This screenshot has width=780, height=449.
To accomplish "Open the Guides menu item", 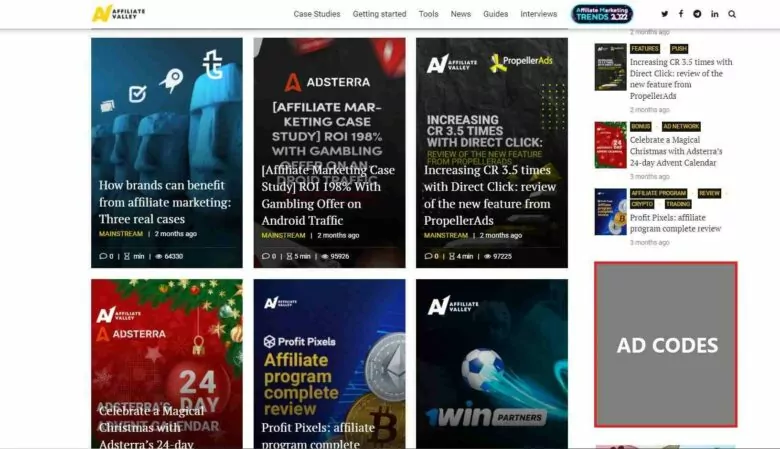I will pos(495,14).
